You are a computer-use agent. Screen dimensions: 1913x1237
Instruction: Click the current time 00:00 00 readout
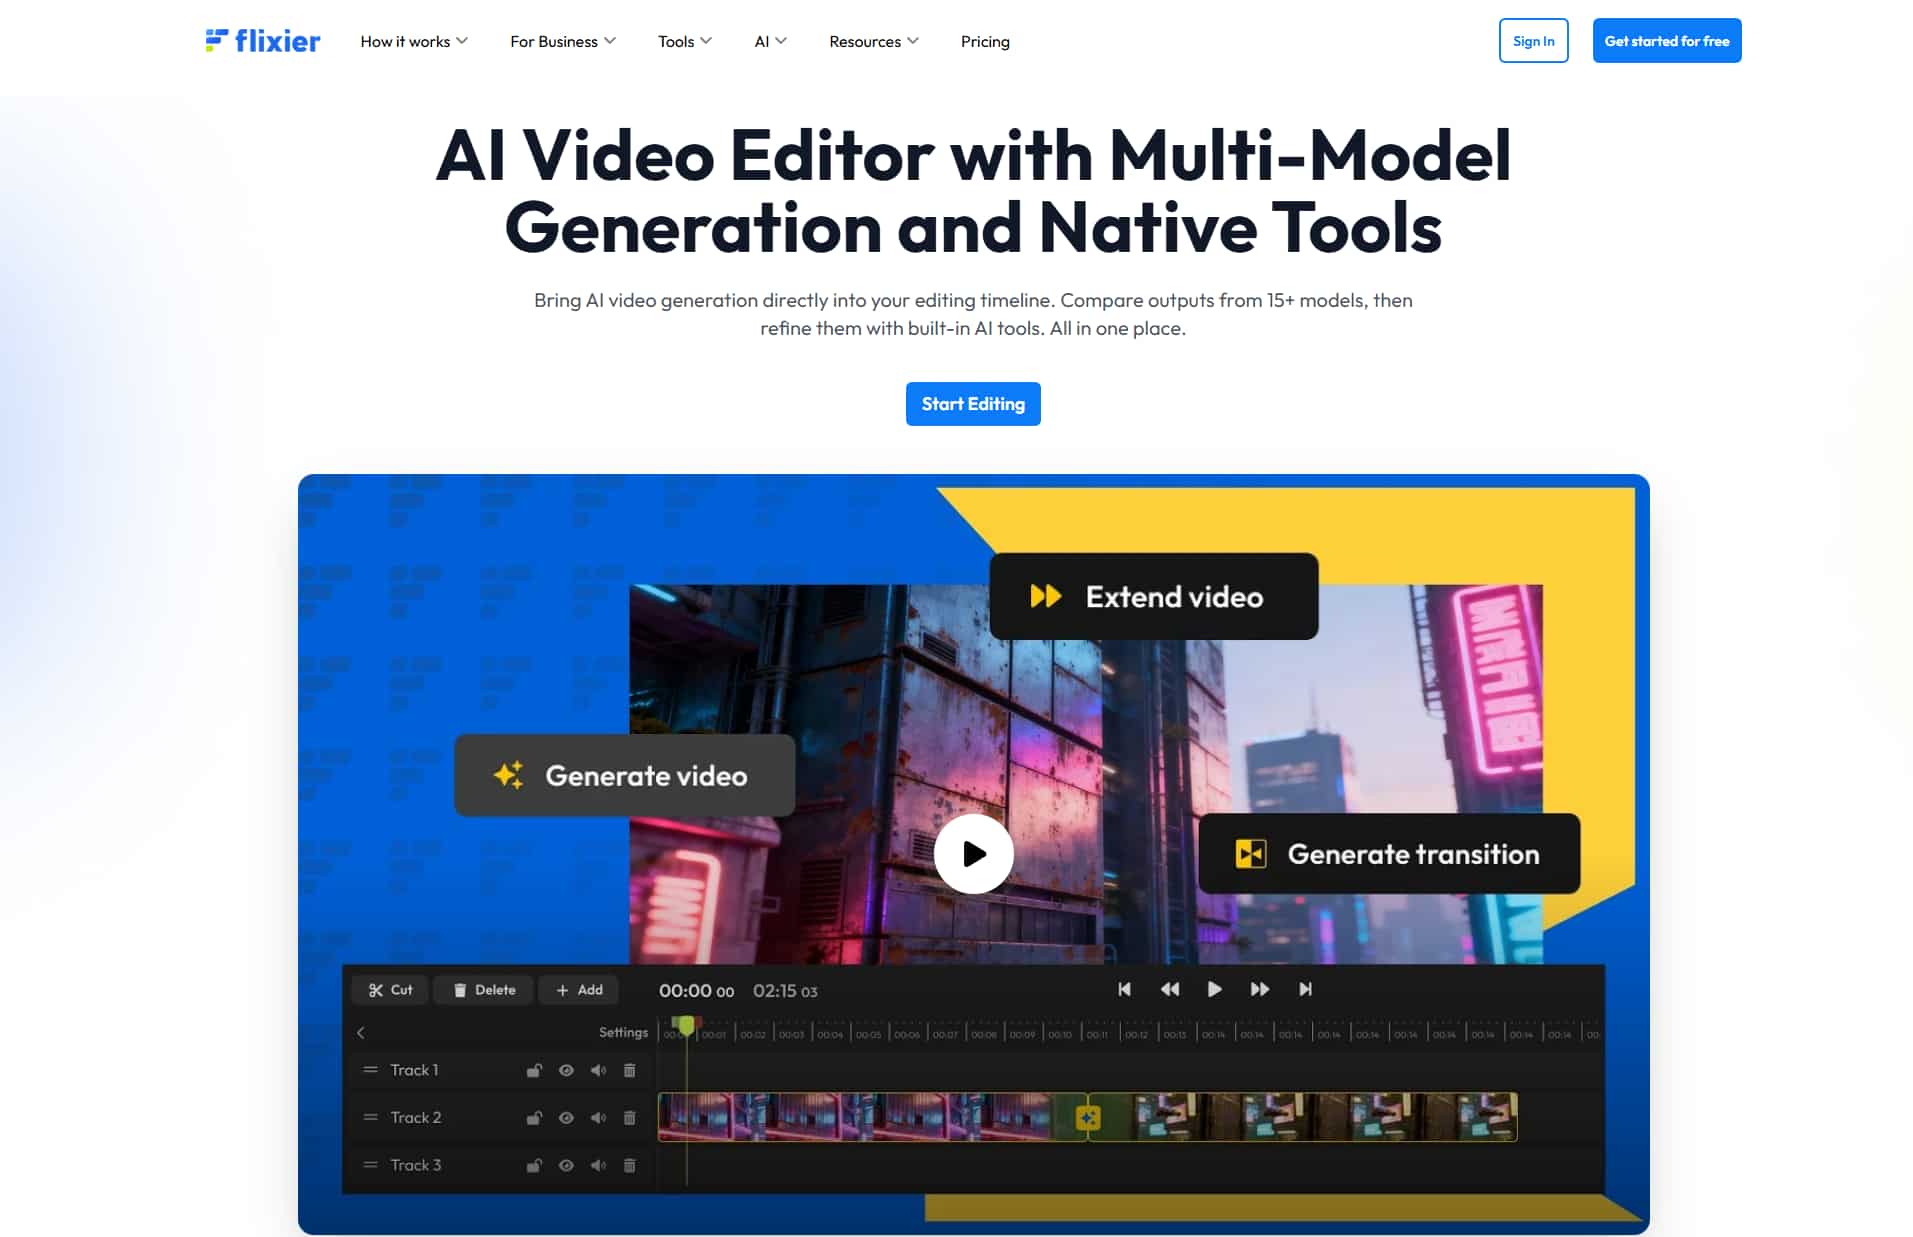click(x=696, y=991)
